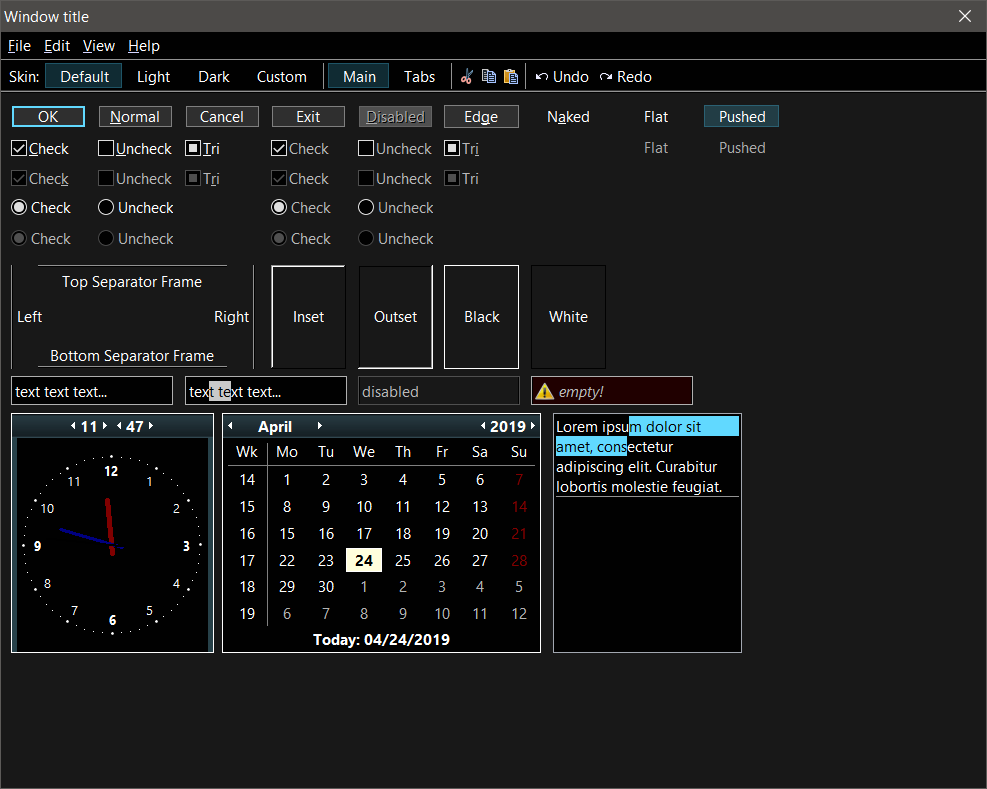Screen dimensions: 987x789
Task: Click the Copy icon in toolbar
Action: [489, 77]
